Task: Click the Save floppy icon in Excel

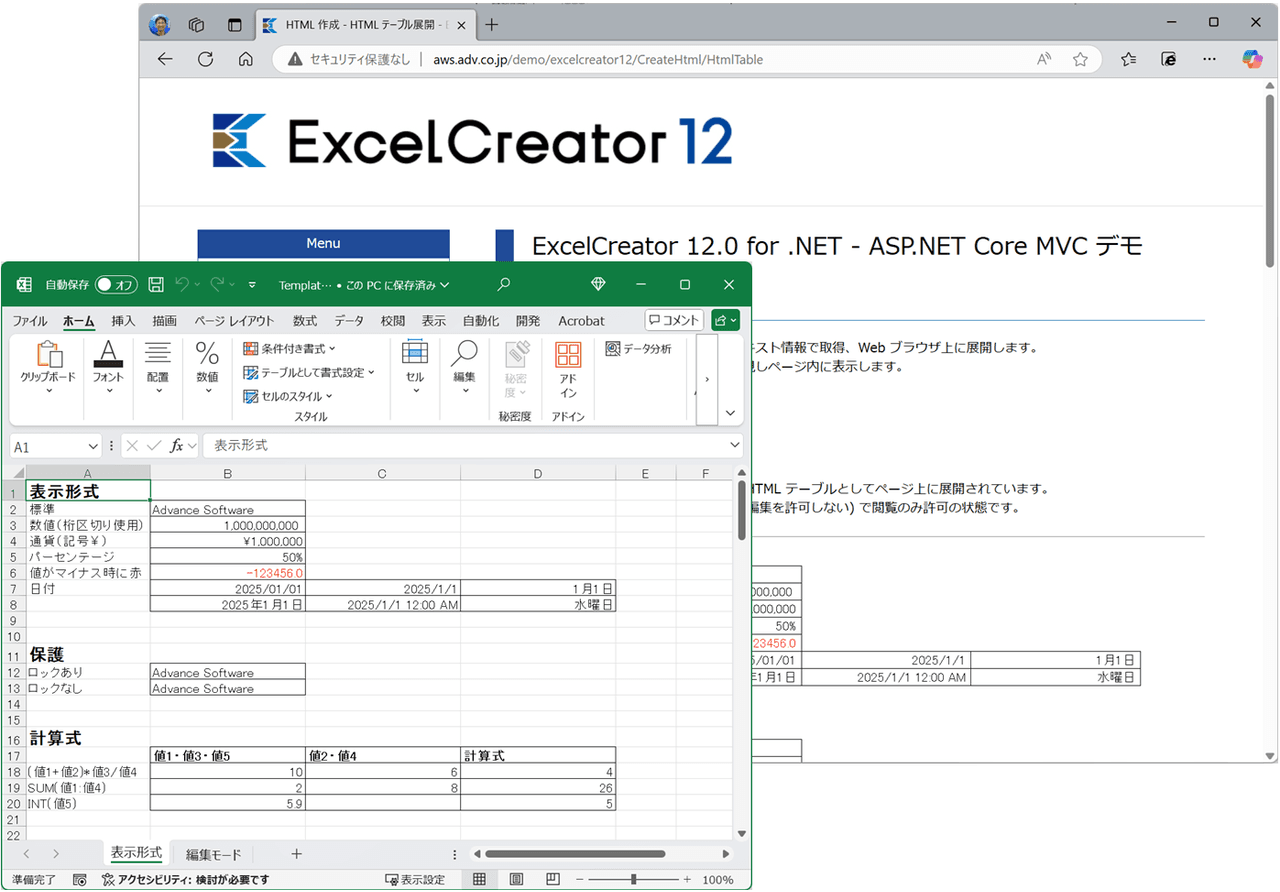Action: point(156,285)
